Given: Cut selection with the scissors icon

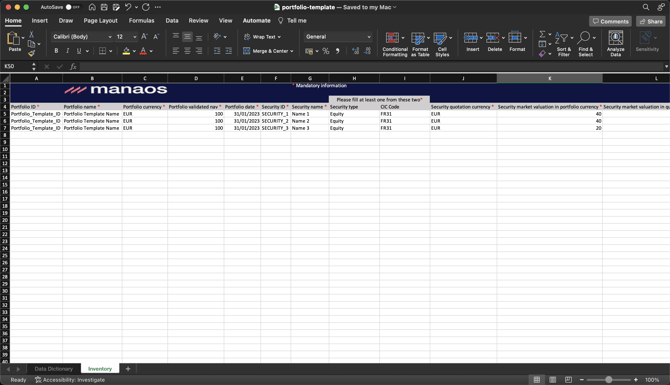Looking at the screenshot, I should point(31,35).
